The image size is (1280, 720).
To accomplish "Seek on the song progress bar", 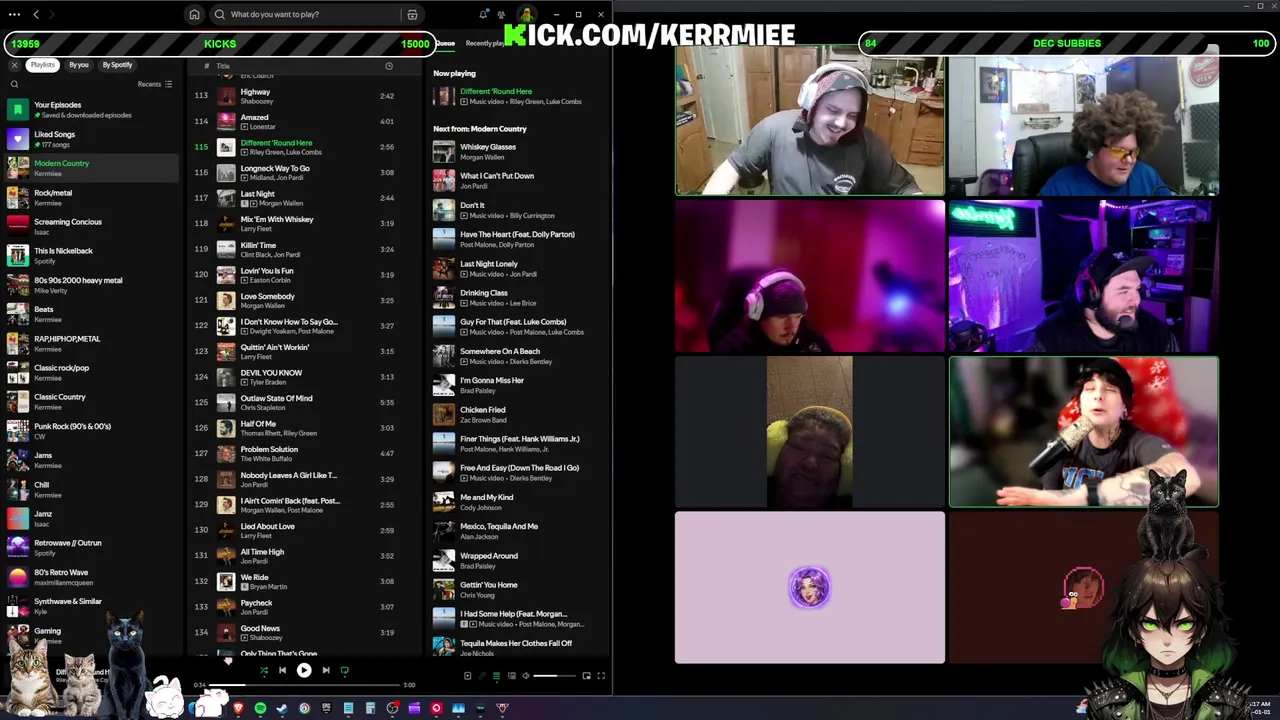I will tap(304, 685).
